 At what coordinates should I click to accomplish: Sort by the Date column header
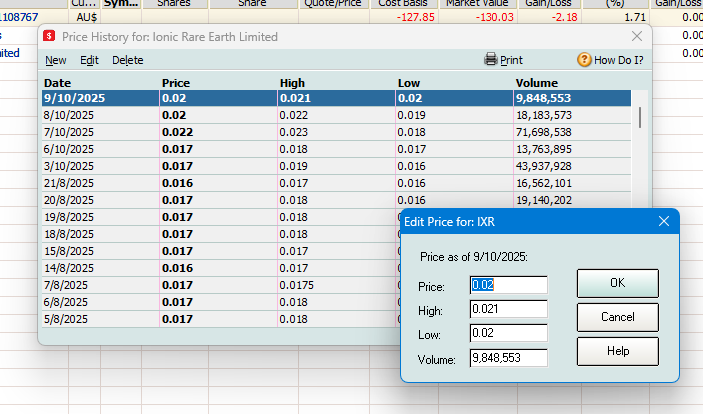coord(57,83)
